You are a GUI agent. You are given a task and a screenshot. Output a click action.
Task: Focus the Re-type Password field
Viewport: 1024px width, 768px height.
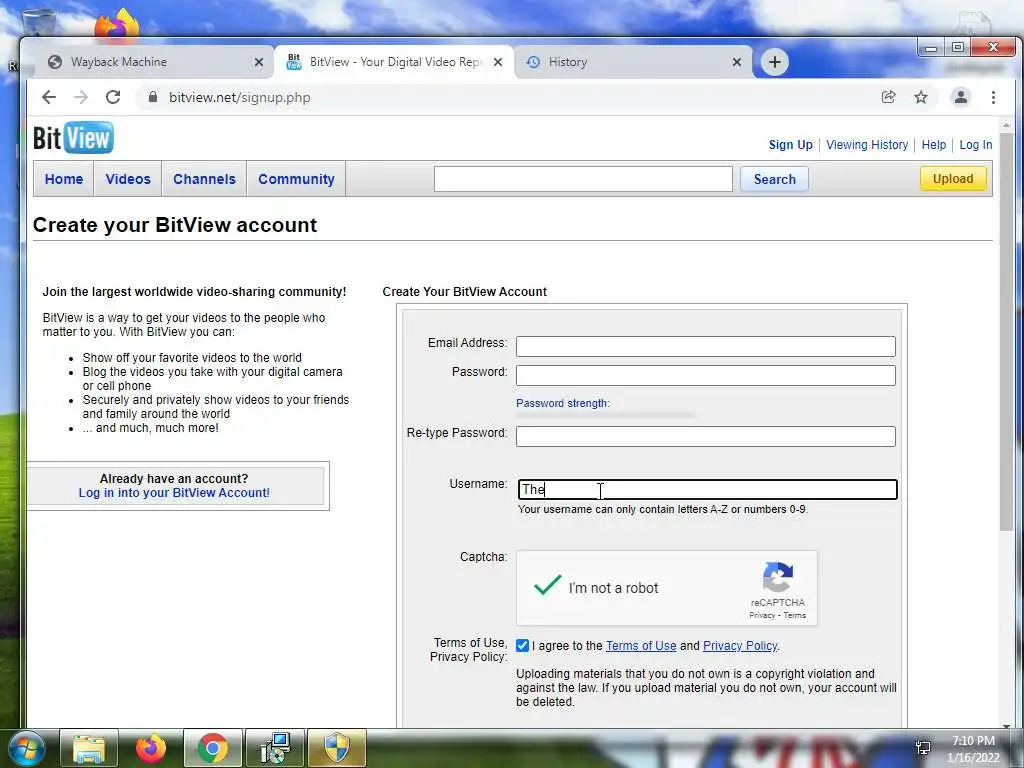(705, 436)
